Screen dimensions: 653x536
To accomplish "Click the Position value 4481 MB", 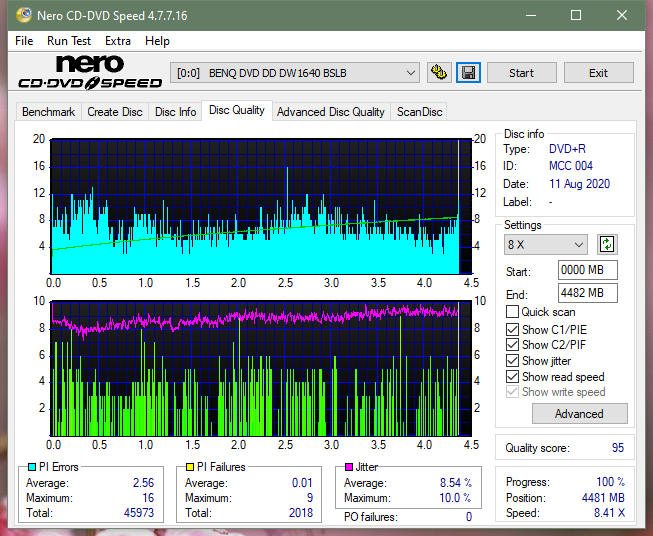I will [x=603, y=498].
